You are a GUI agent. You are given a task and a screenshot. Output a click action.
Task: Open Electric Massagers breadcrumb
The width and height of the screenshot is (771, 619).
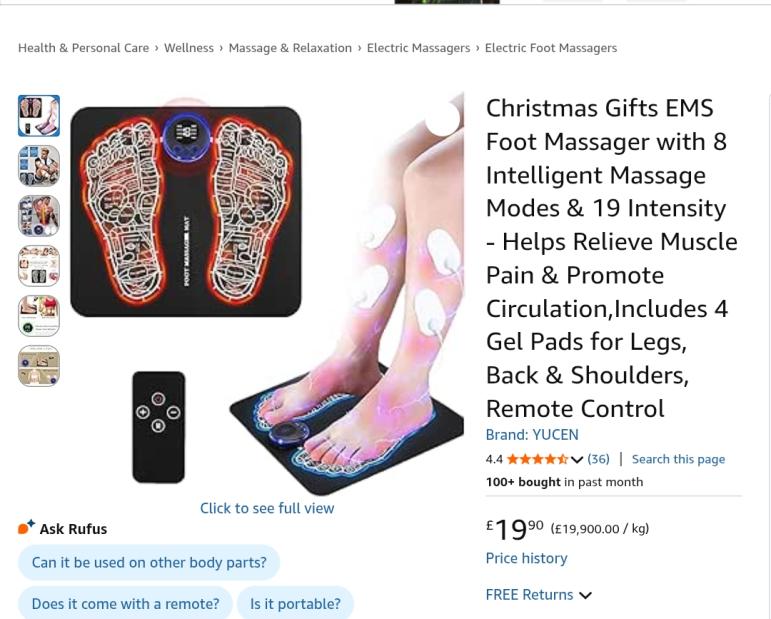(418, 48)
